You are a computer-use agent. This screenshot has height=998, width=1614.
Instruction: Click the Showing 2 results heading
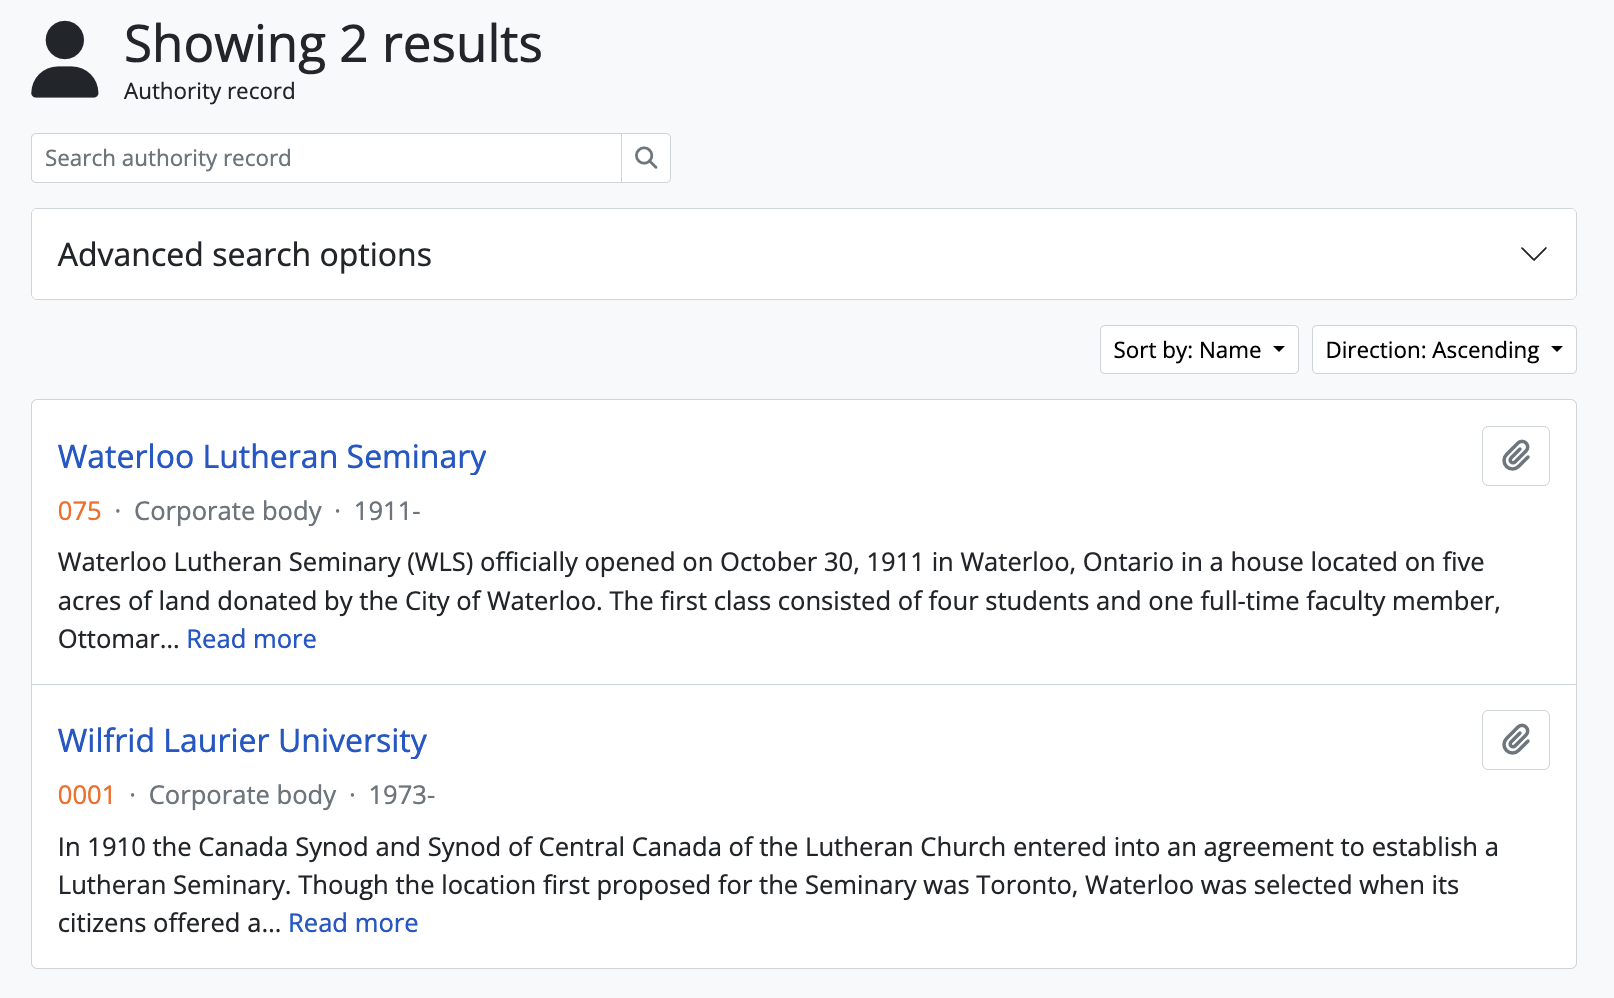333,45
